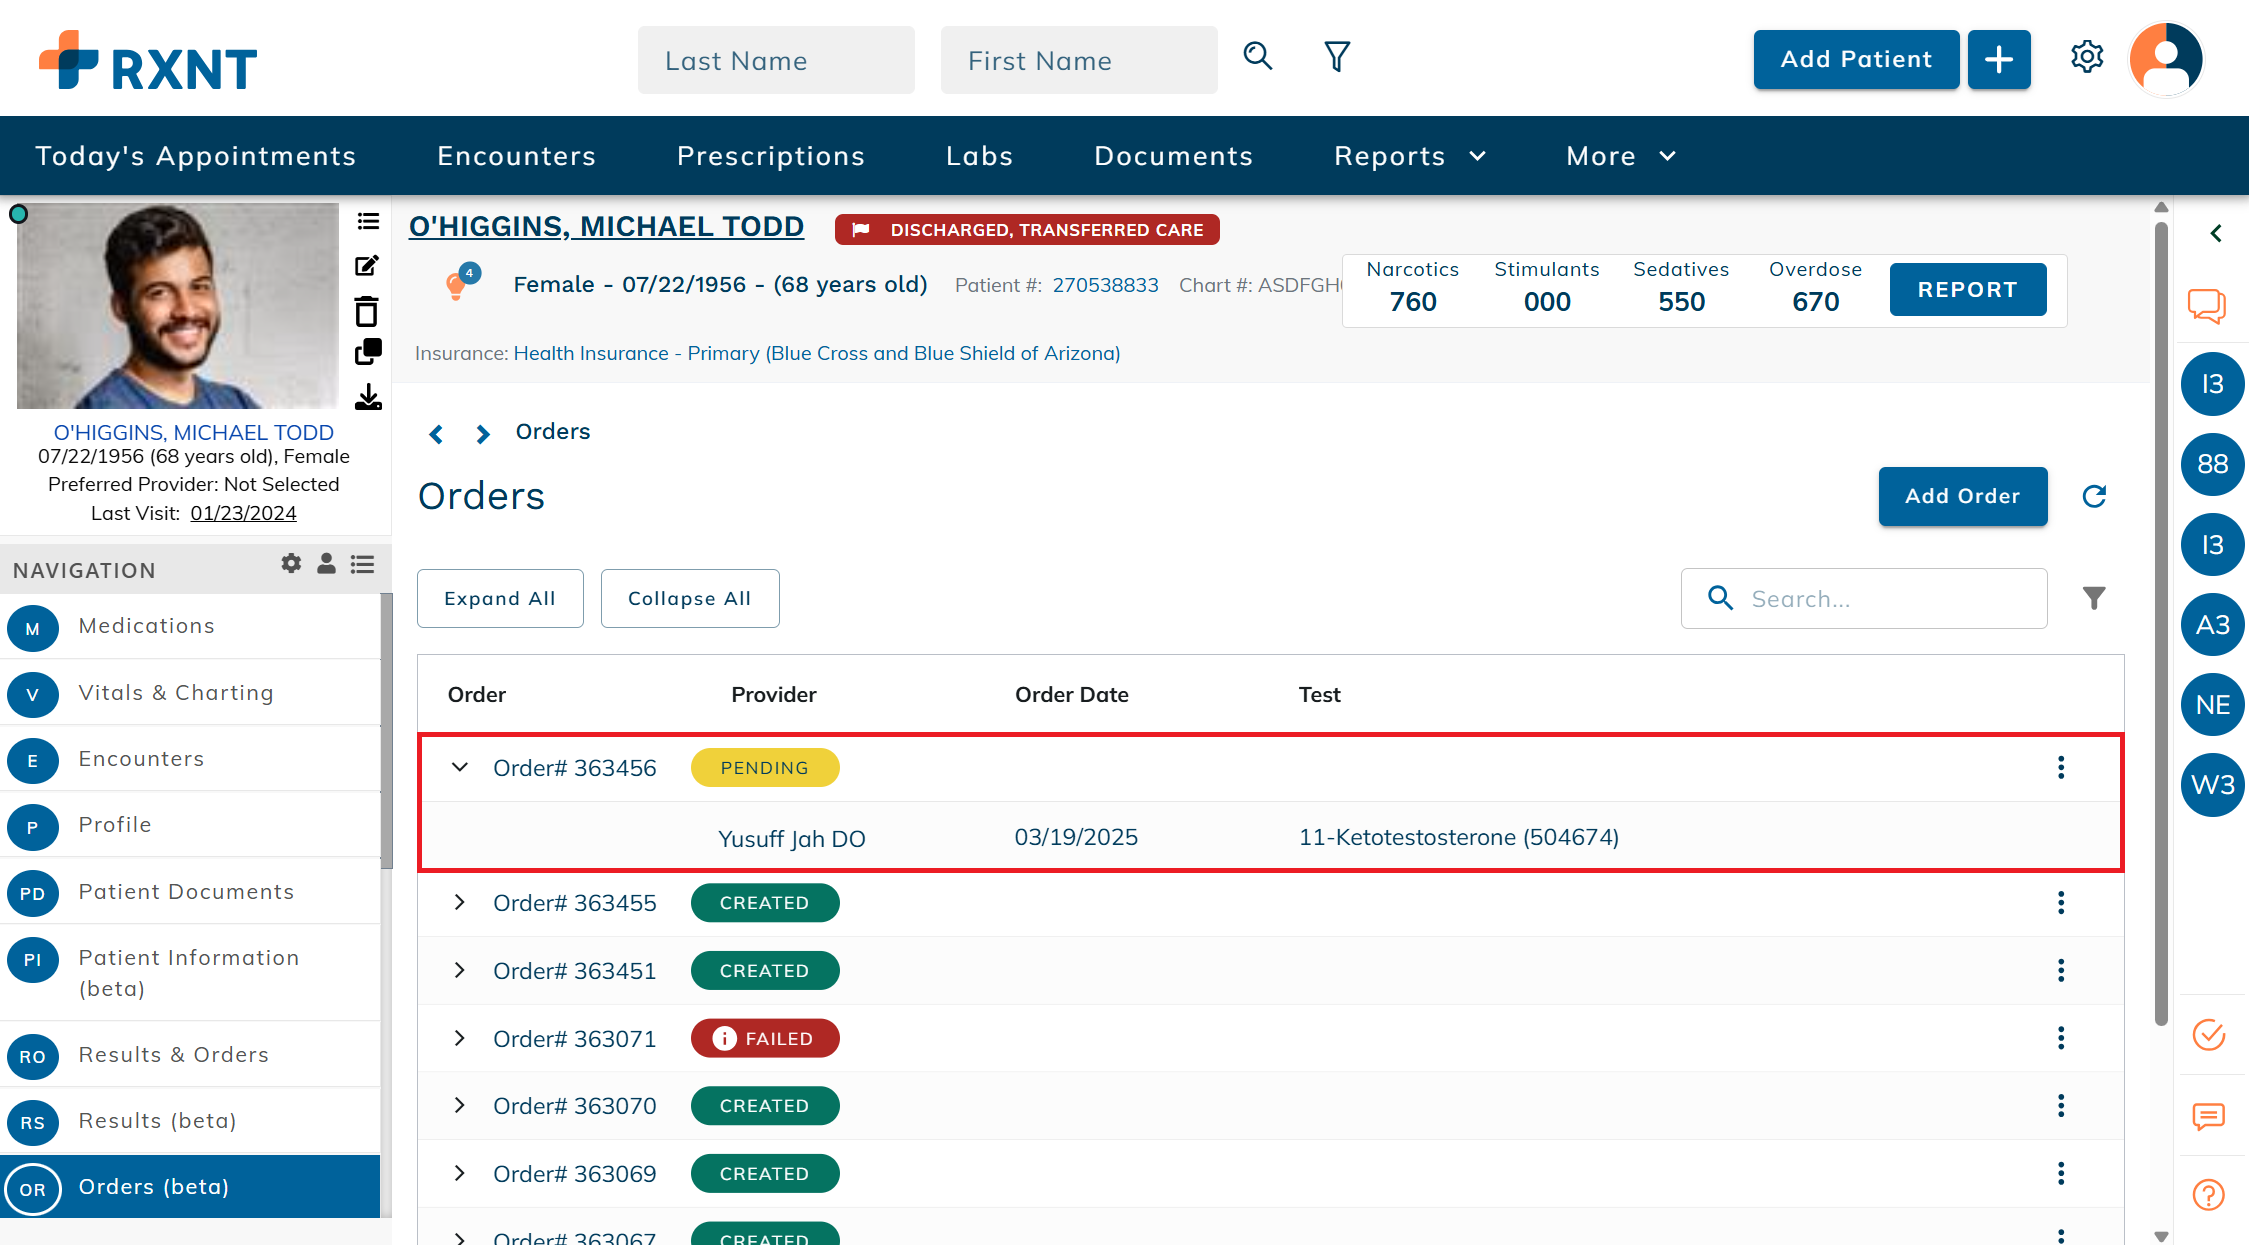This screenshot has width=2249, height=1245.
Task: Expand Order# 363069 row
Action: (x=460, y=1173)
